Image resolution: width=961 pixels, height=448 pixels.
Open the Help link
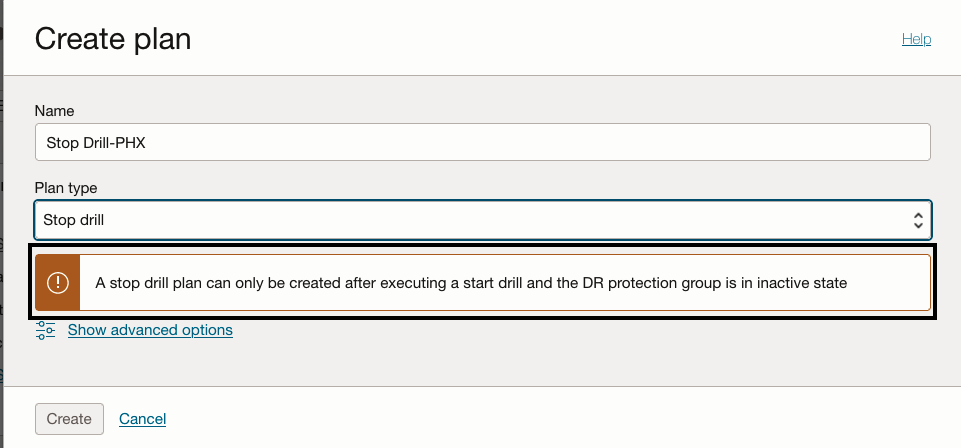(x=916, y=39)
